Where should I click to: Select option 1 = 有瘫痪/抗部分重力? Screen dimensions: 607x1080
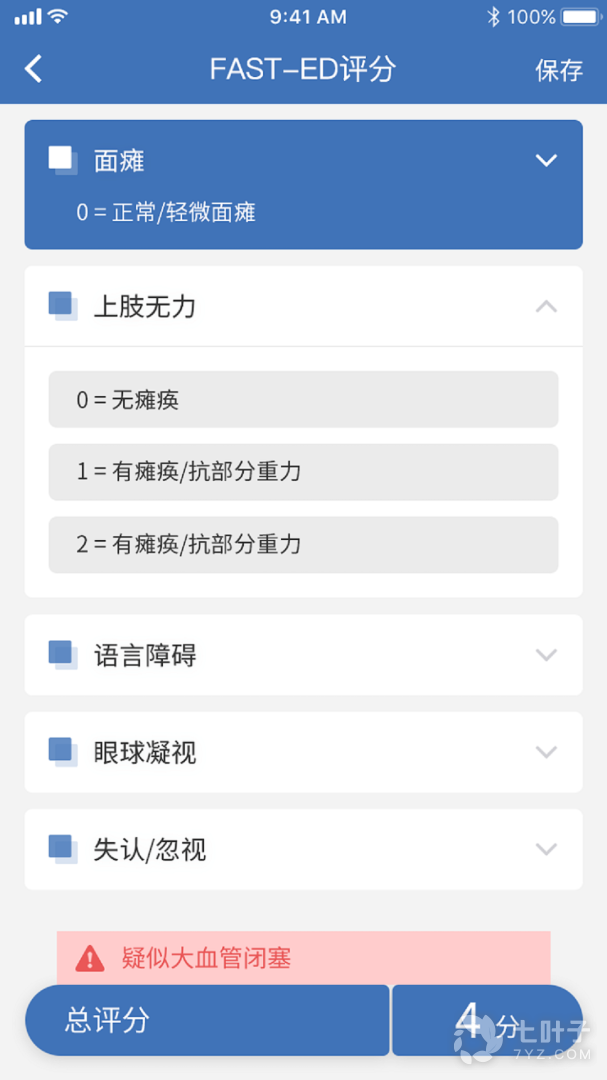(303, 472)
